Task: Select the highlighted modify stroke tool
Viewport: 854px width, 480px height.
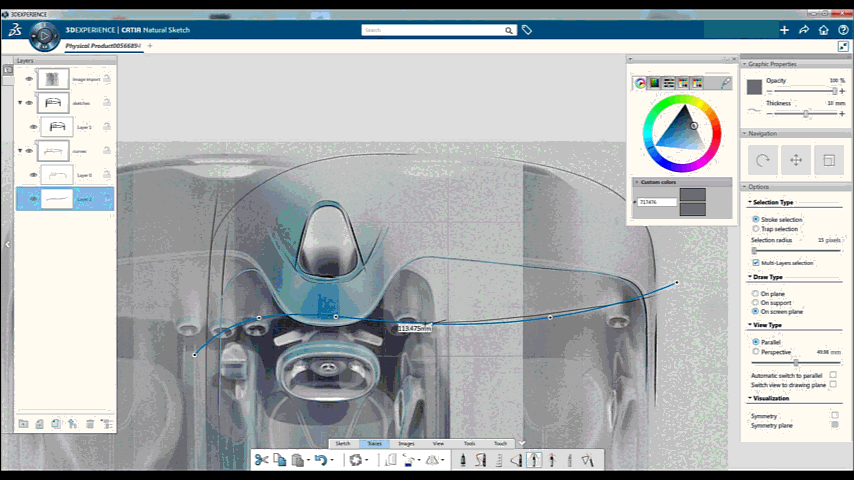Action: [x=534, y=460]
